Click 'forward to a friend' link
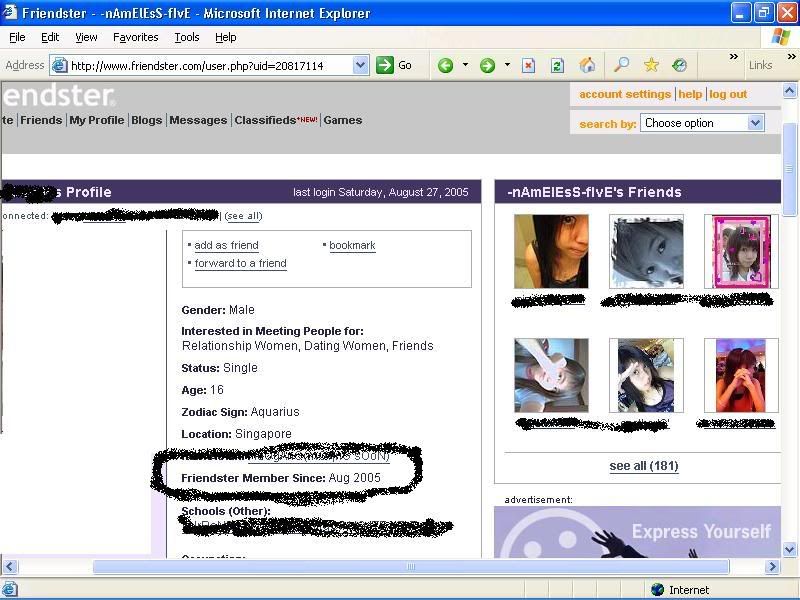800x600 pixels. 240,264
